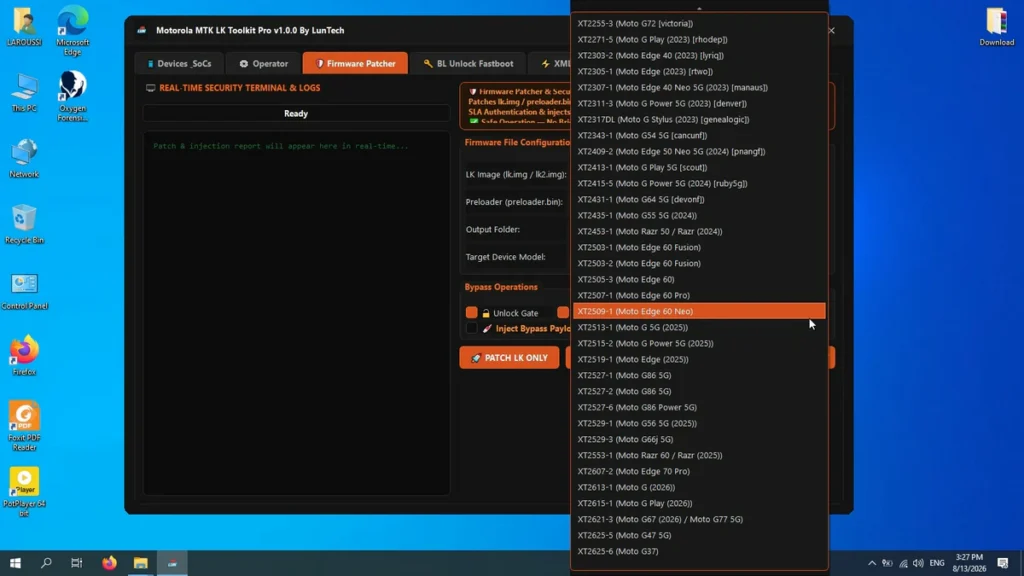The height and width of the screenshot is (576, 1024).
Task: Select XT2553-1 (Moto Razr 60 / Razr (2025))
Action: (699, 455)
